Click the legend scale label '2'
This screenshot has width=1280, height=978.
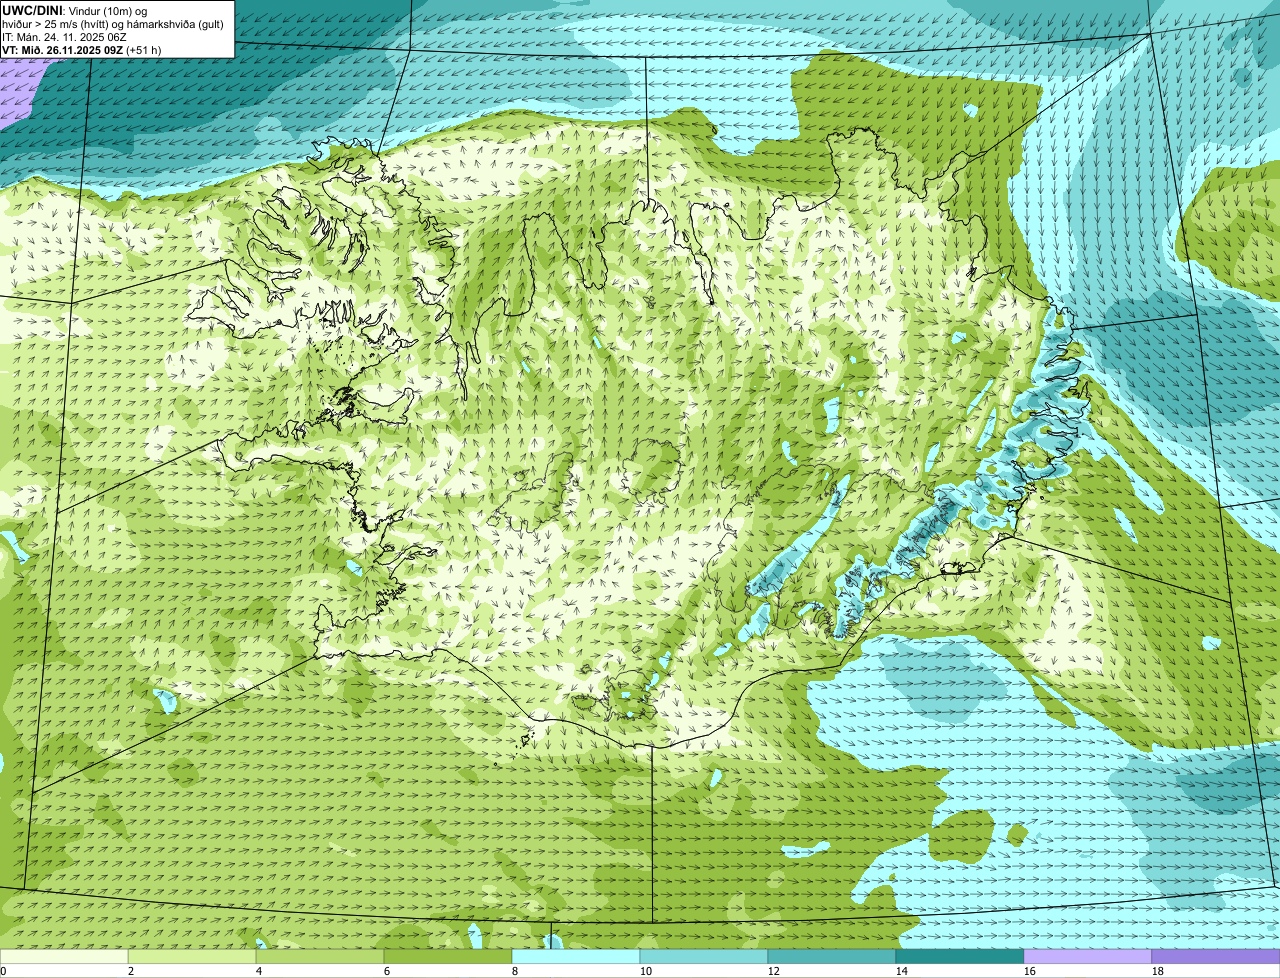click(131, 971)
